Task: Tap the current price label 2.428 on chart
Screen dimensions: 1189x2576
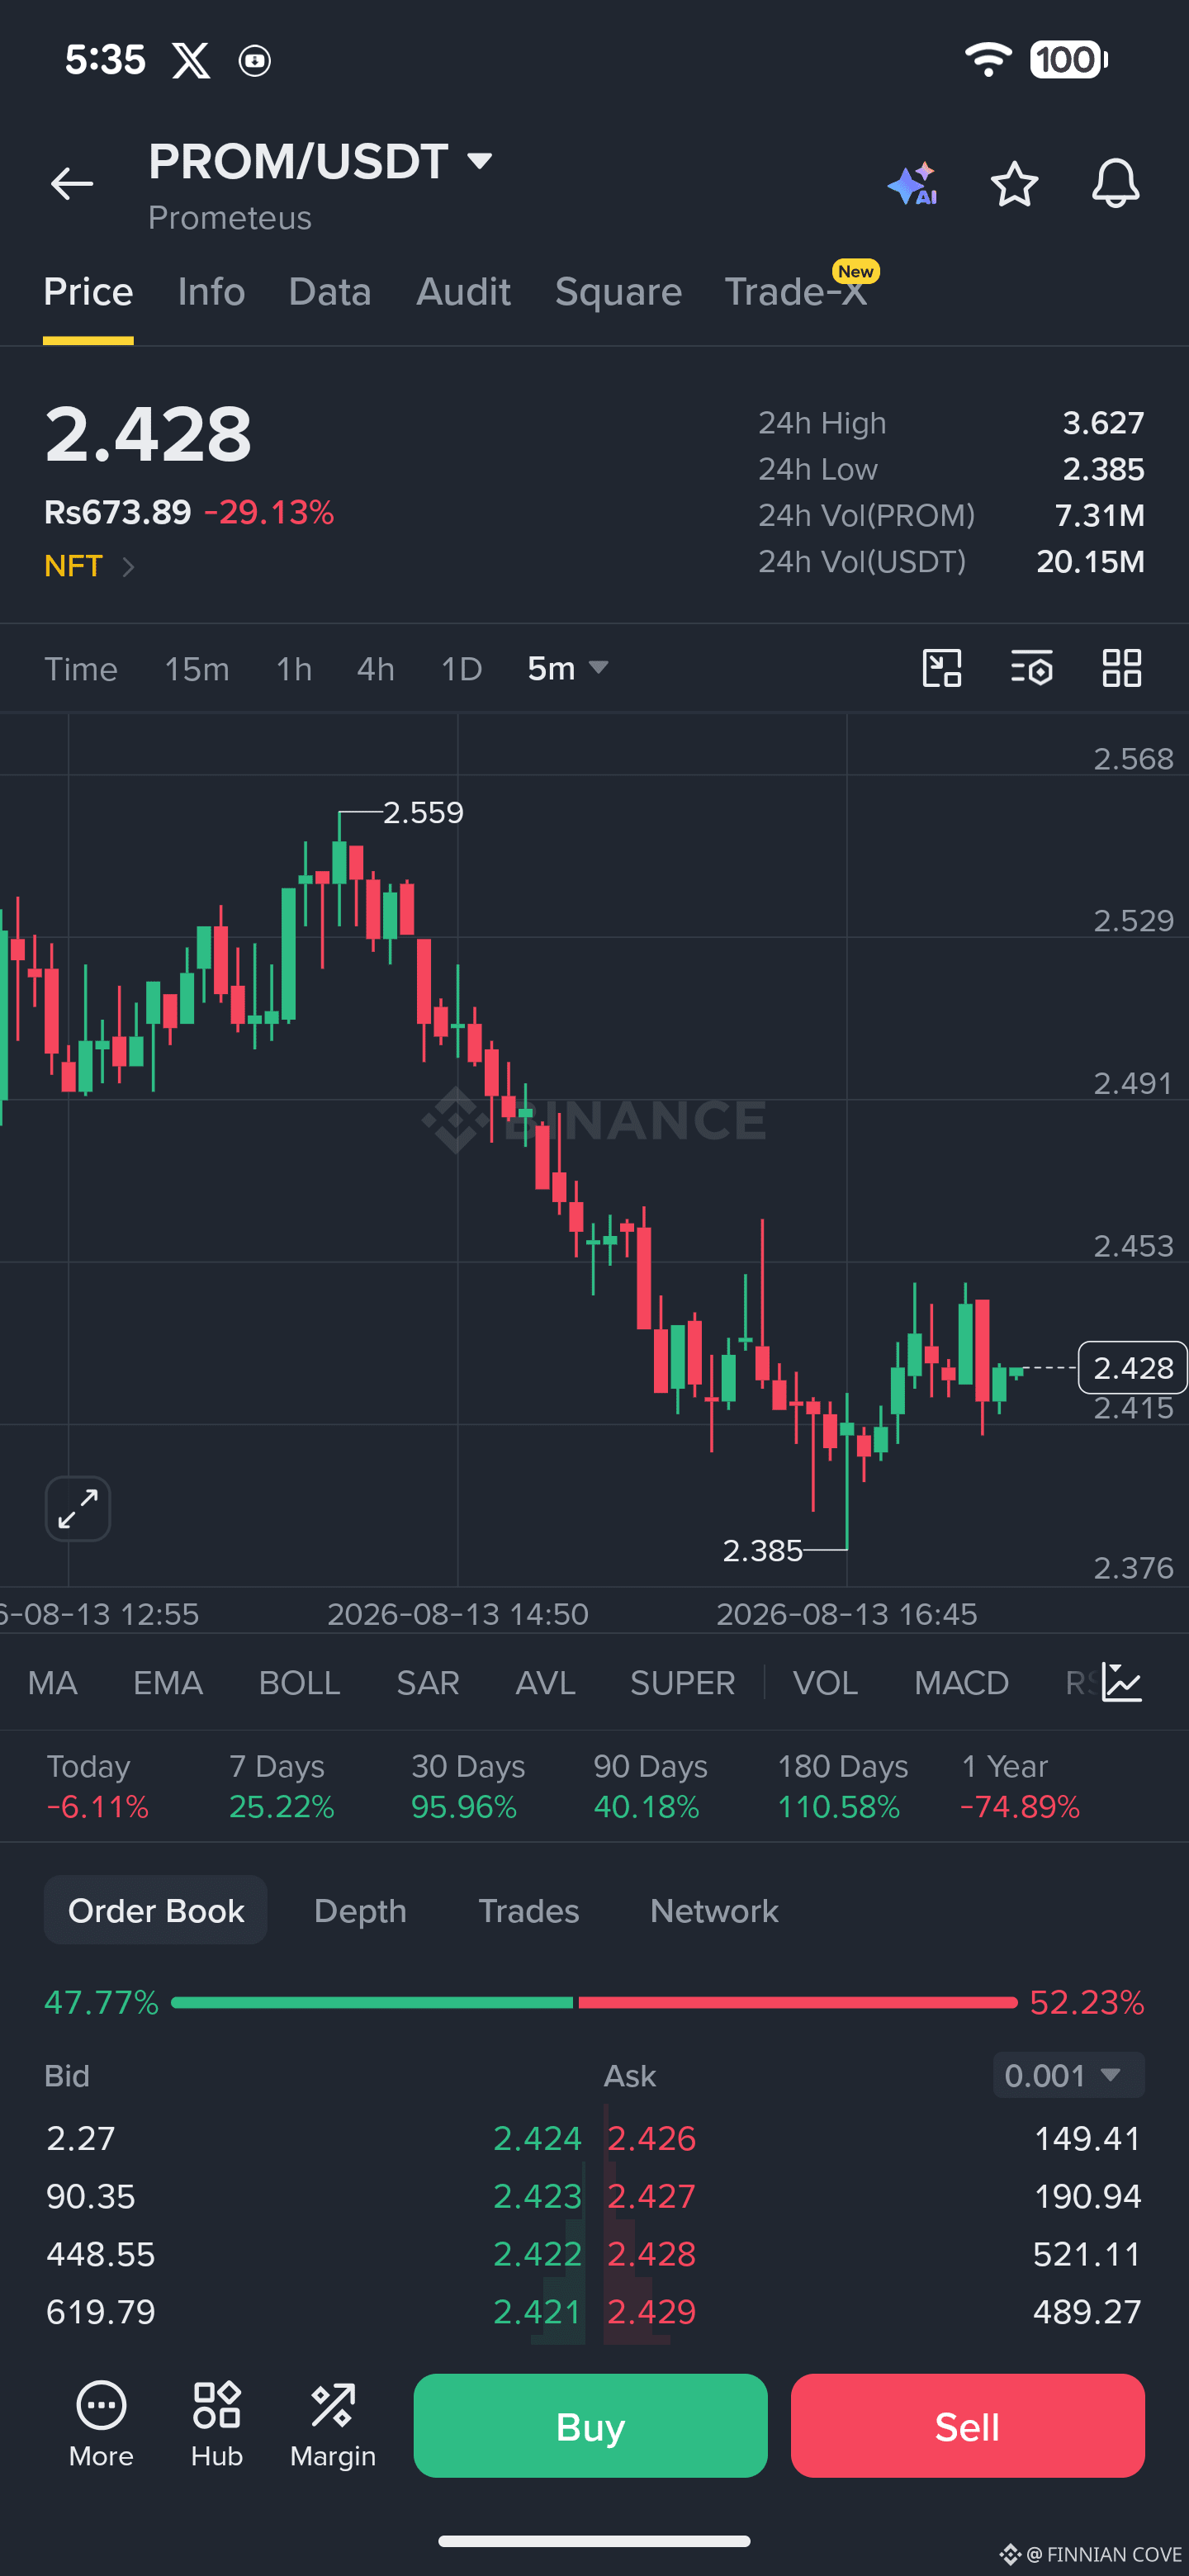Action: [x=1132, y=1367]
